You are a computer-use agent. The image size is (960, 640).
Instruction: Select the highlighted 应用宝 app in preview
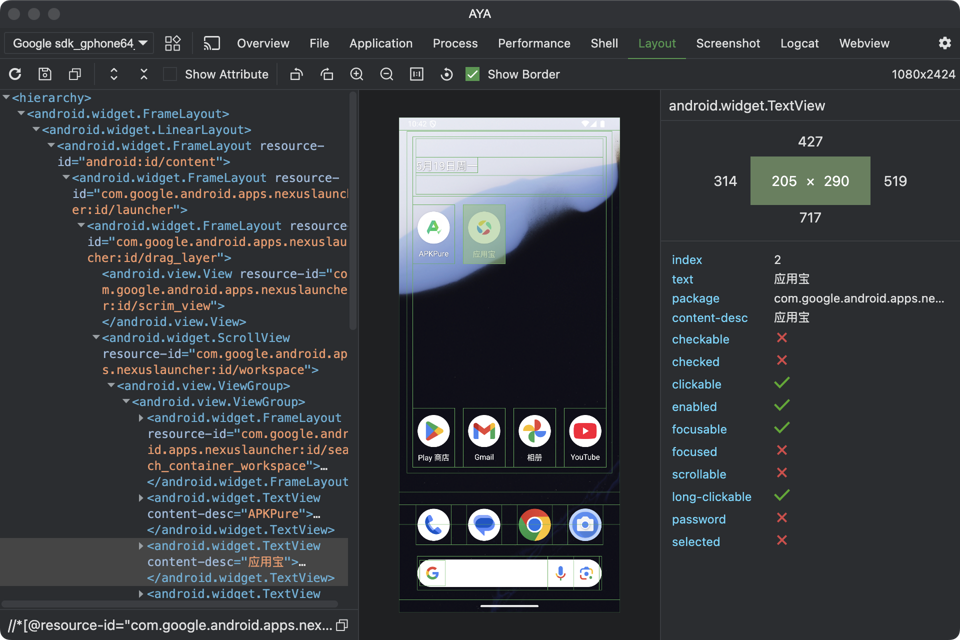(484, 234)
